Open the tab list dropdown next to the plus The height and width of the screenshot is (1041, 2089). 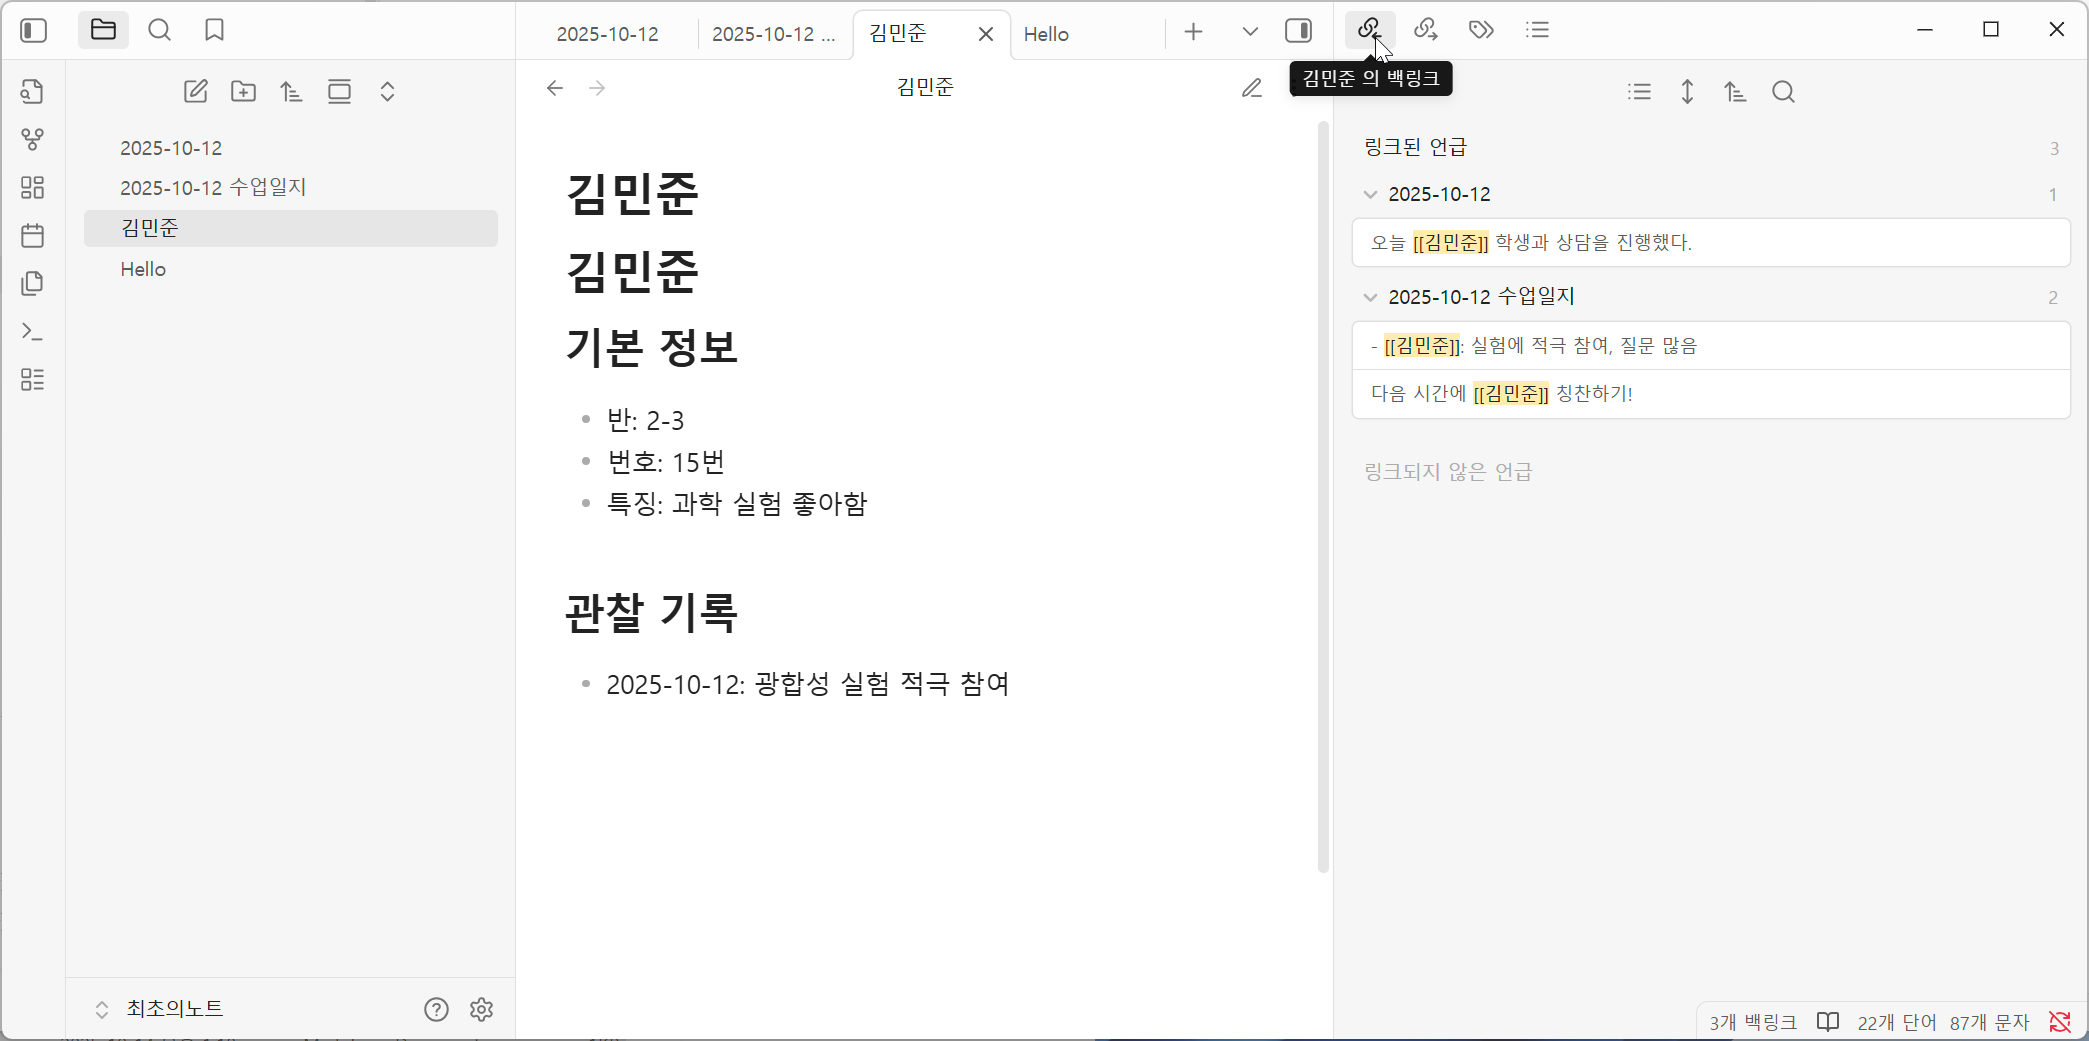1249,31
